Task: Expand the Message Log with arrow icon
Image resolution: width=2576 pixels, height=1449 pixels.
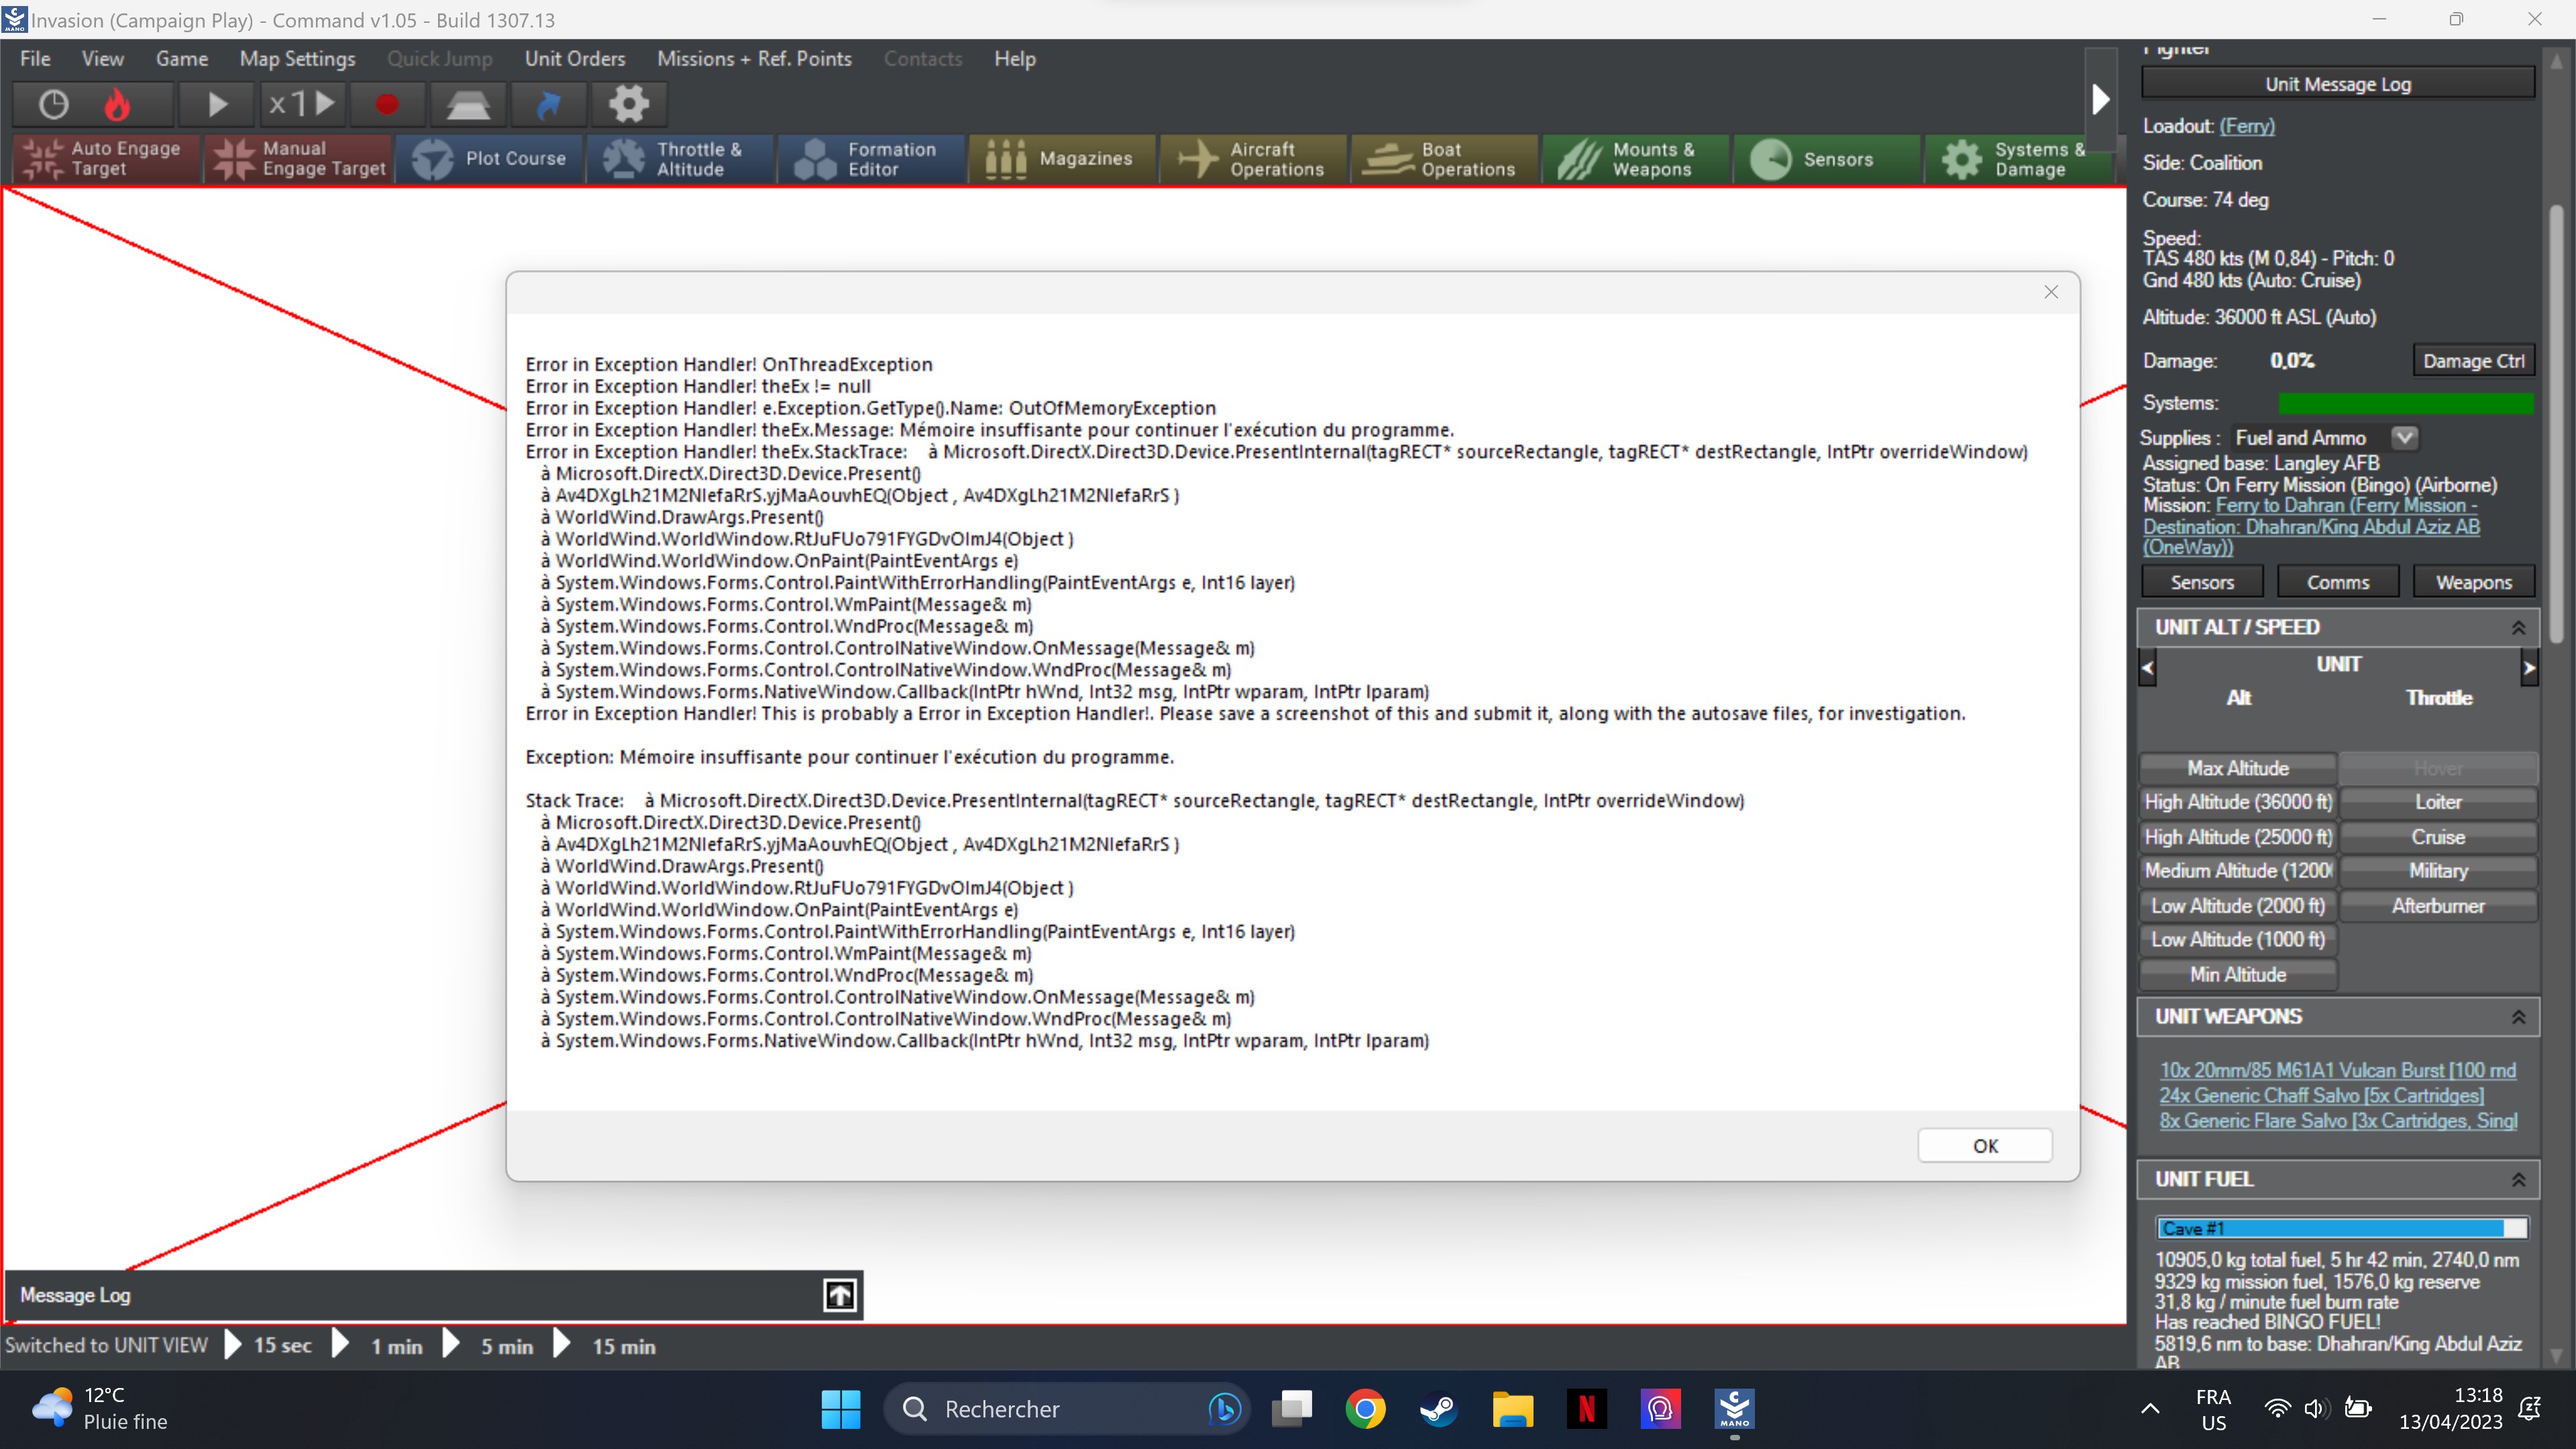Action: 839,1296
